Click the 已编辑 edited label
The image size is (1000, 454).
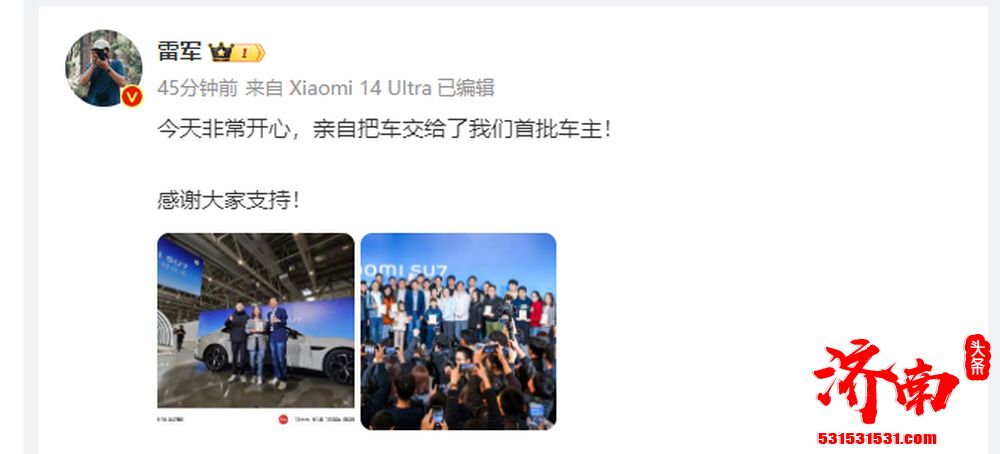tap(466, 88)
